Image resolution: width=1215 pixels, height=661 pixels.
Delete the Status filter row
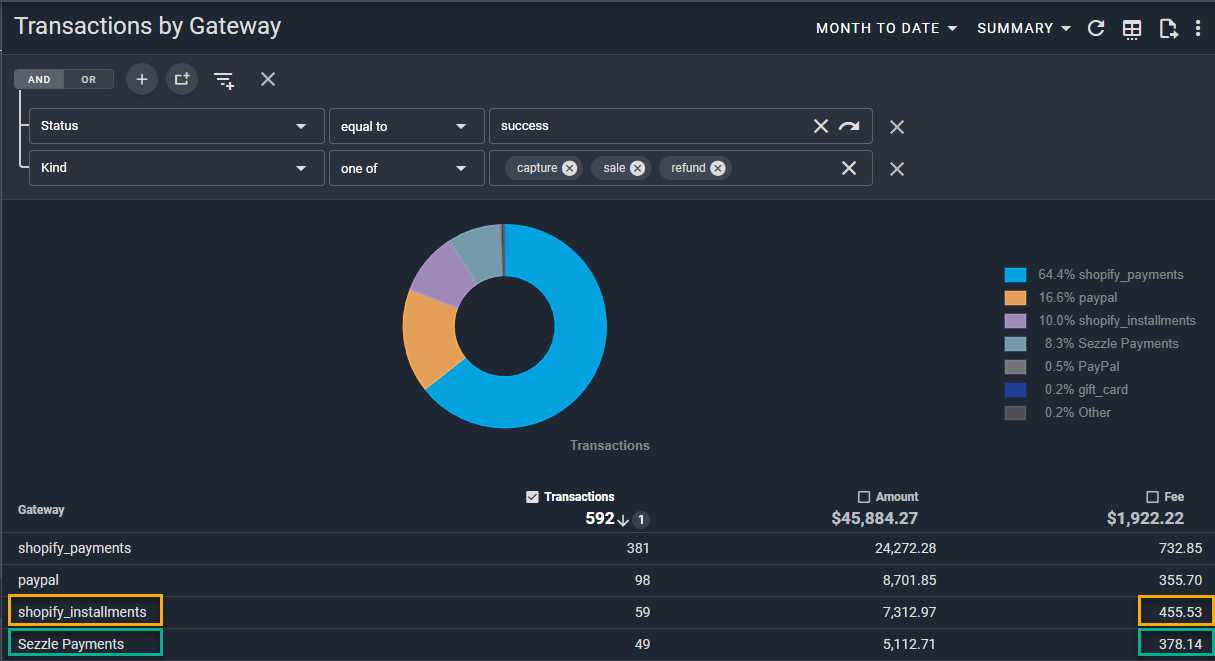[897, 127]
